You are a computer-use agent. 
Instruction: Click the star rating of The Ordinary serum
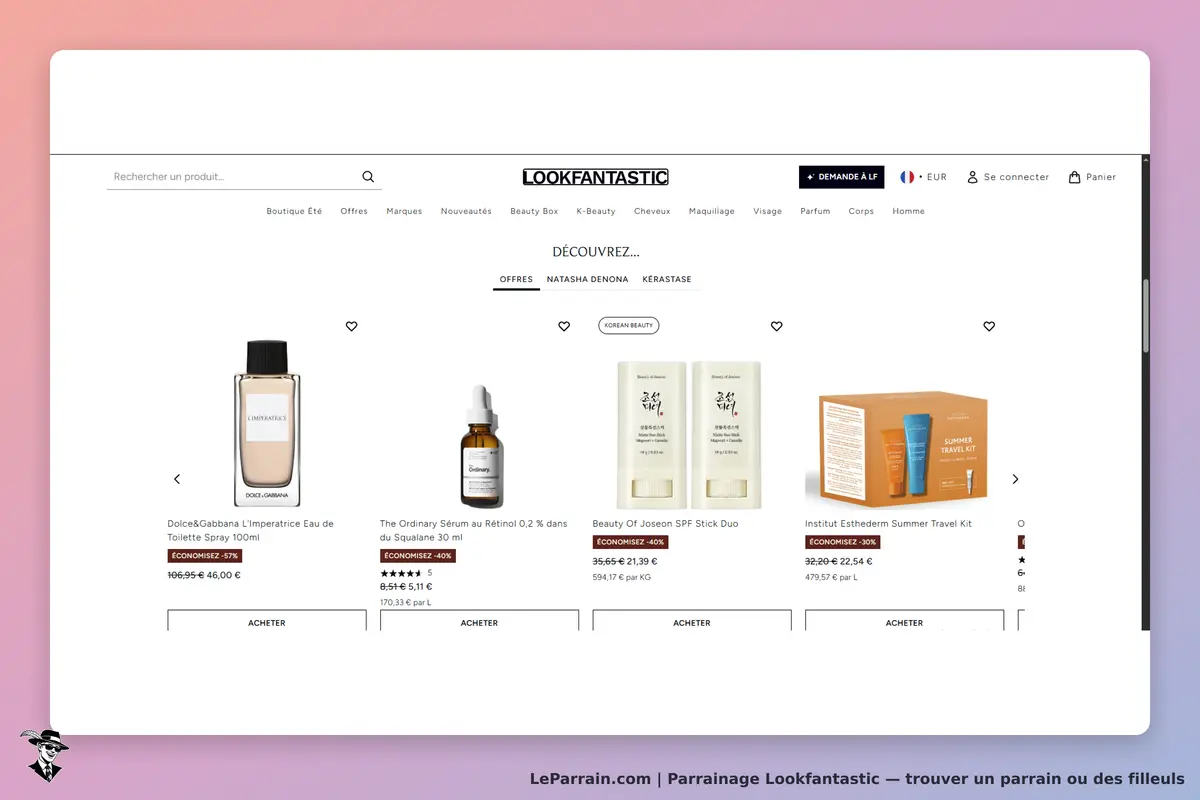[401, 573]
